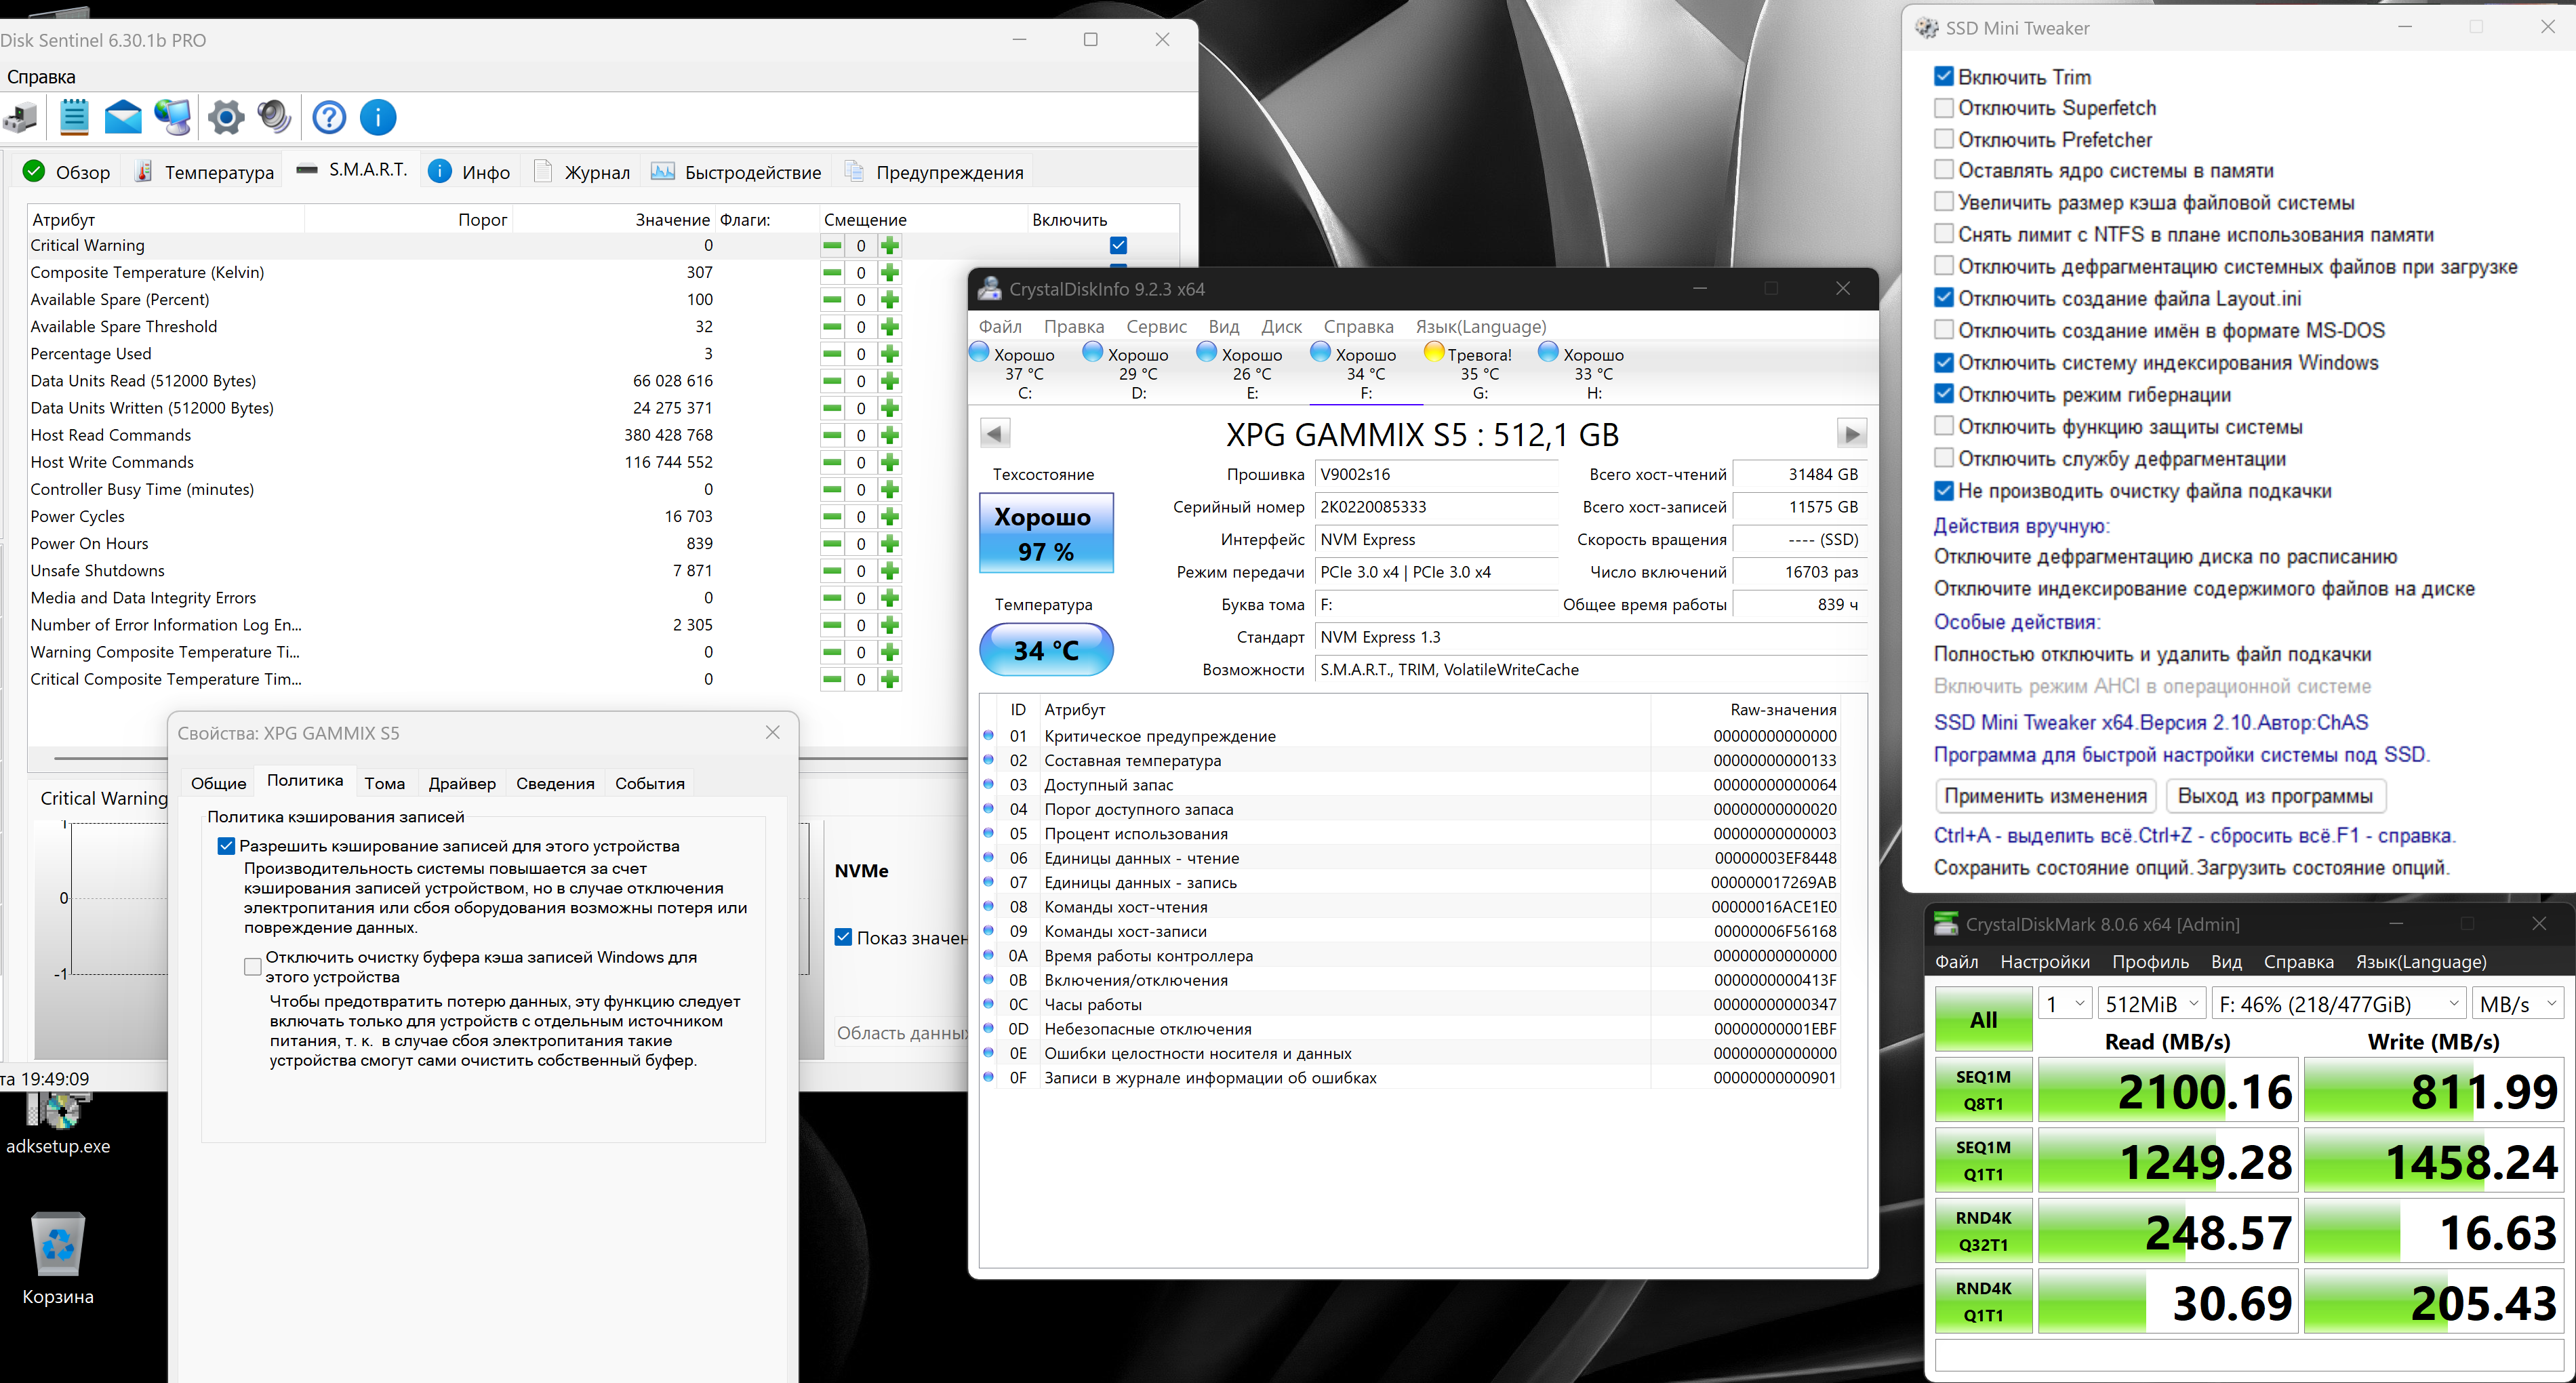
Task: Increase the Power Cycles offset with green plus
Action: pos(890,517)
